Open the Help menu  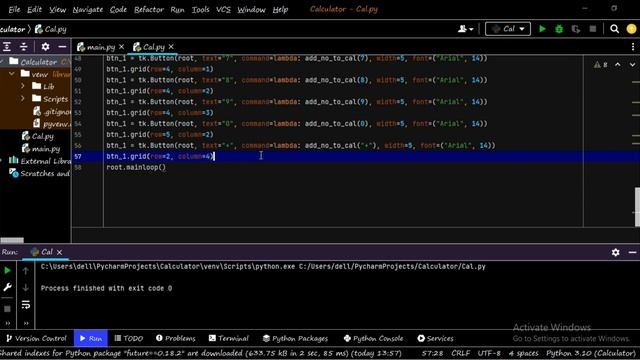[280, 9]
